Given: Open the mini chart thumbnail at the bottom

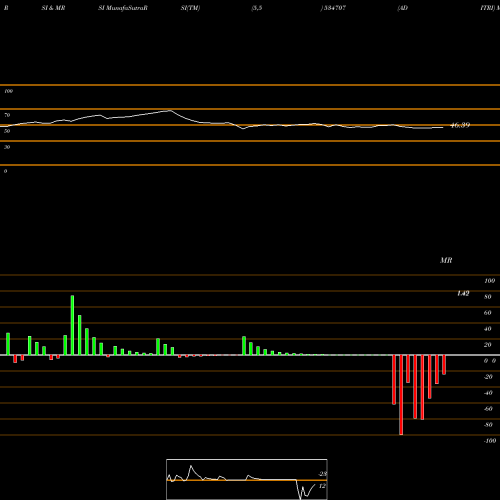Looking at the screenshot, I should pos(247,479).
